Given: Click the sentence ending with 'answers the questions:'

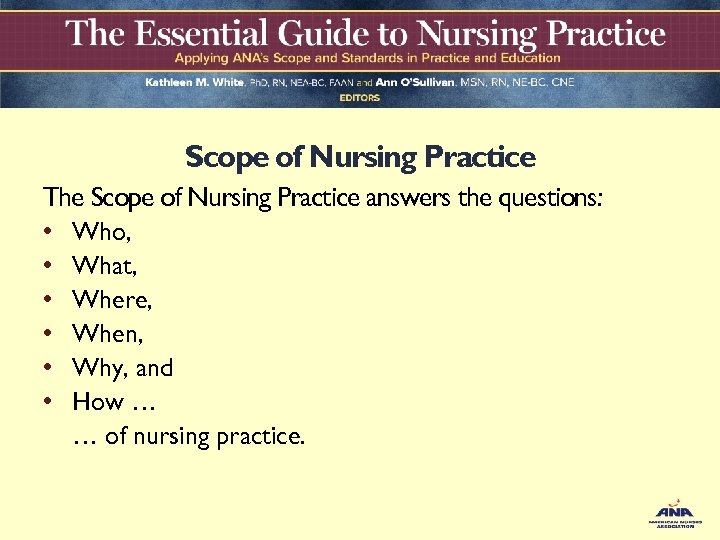Looking at the screenshot, I should (x=322, y=198).
